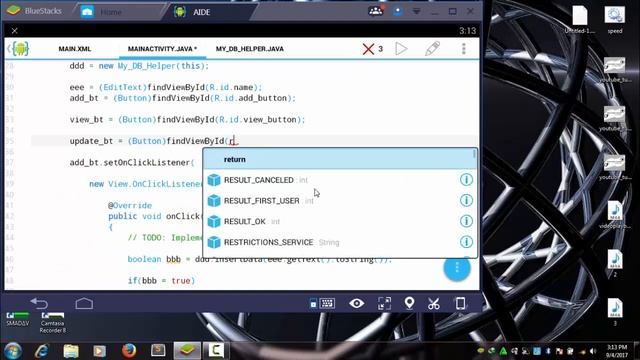Launch Internet Explorer from taskbar

(42, 351)
